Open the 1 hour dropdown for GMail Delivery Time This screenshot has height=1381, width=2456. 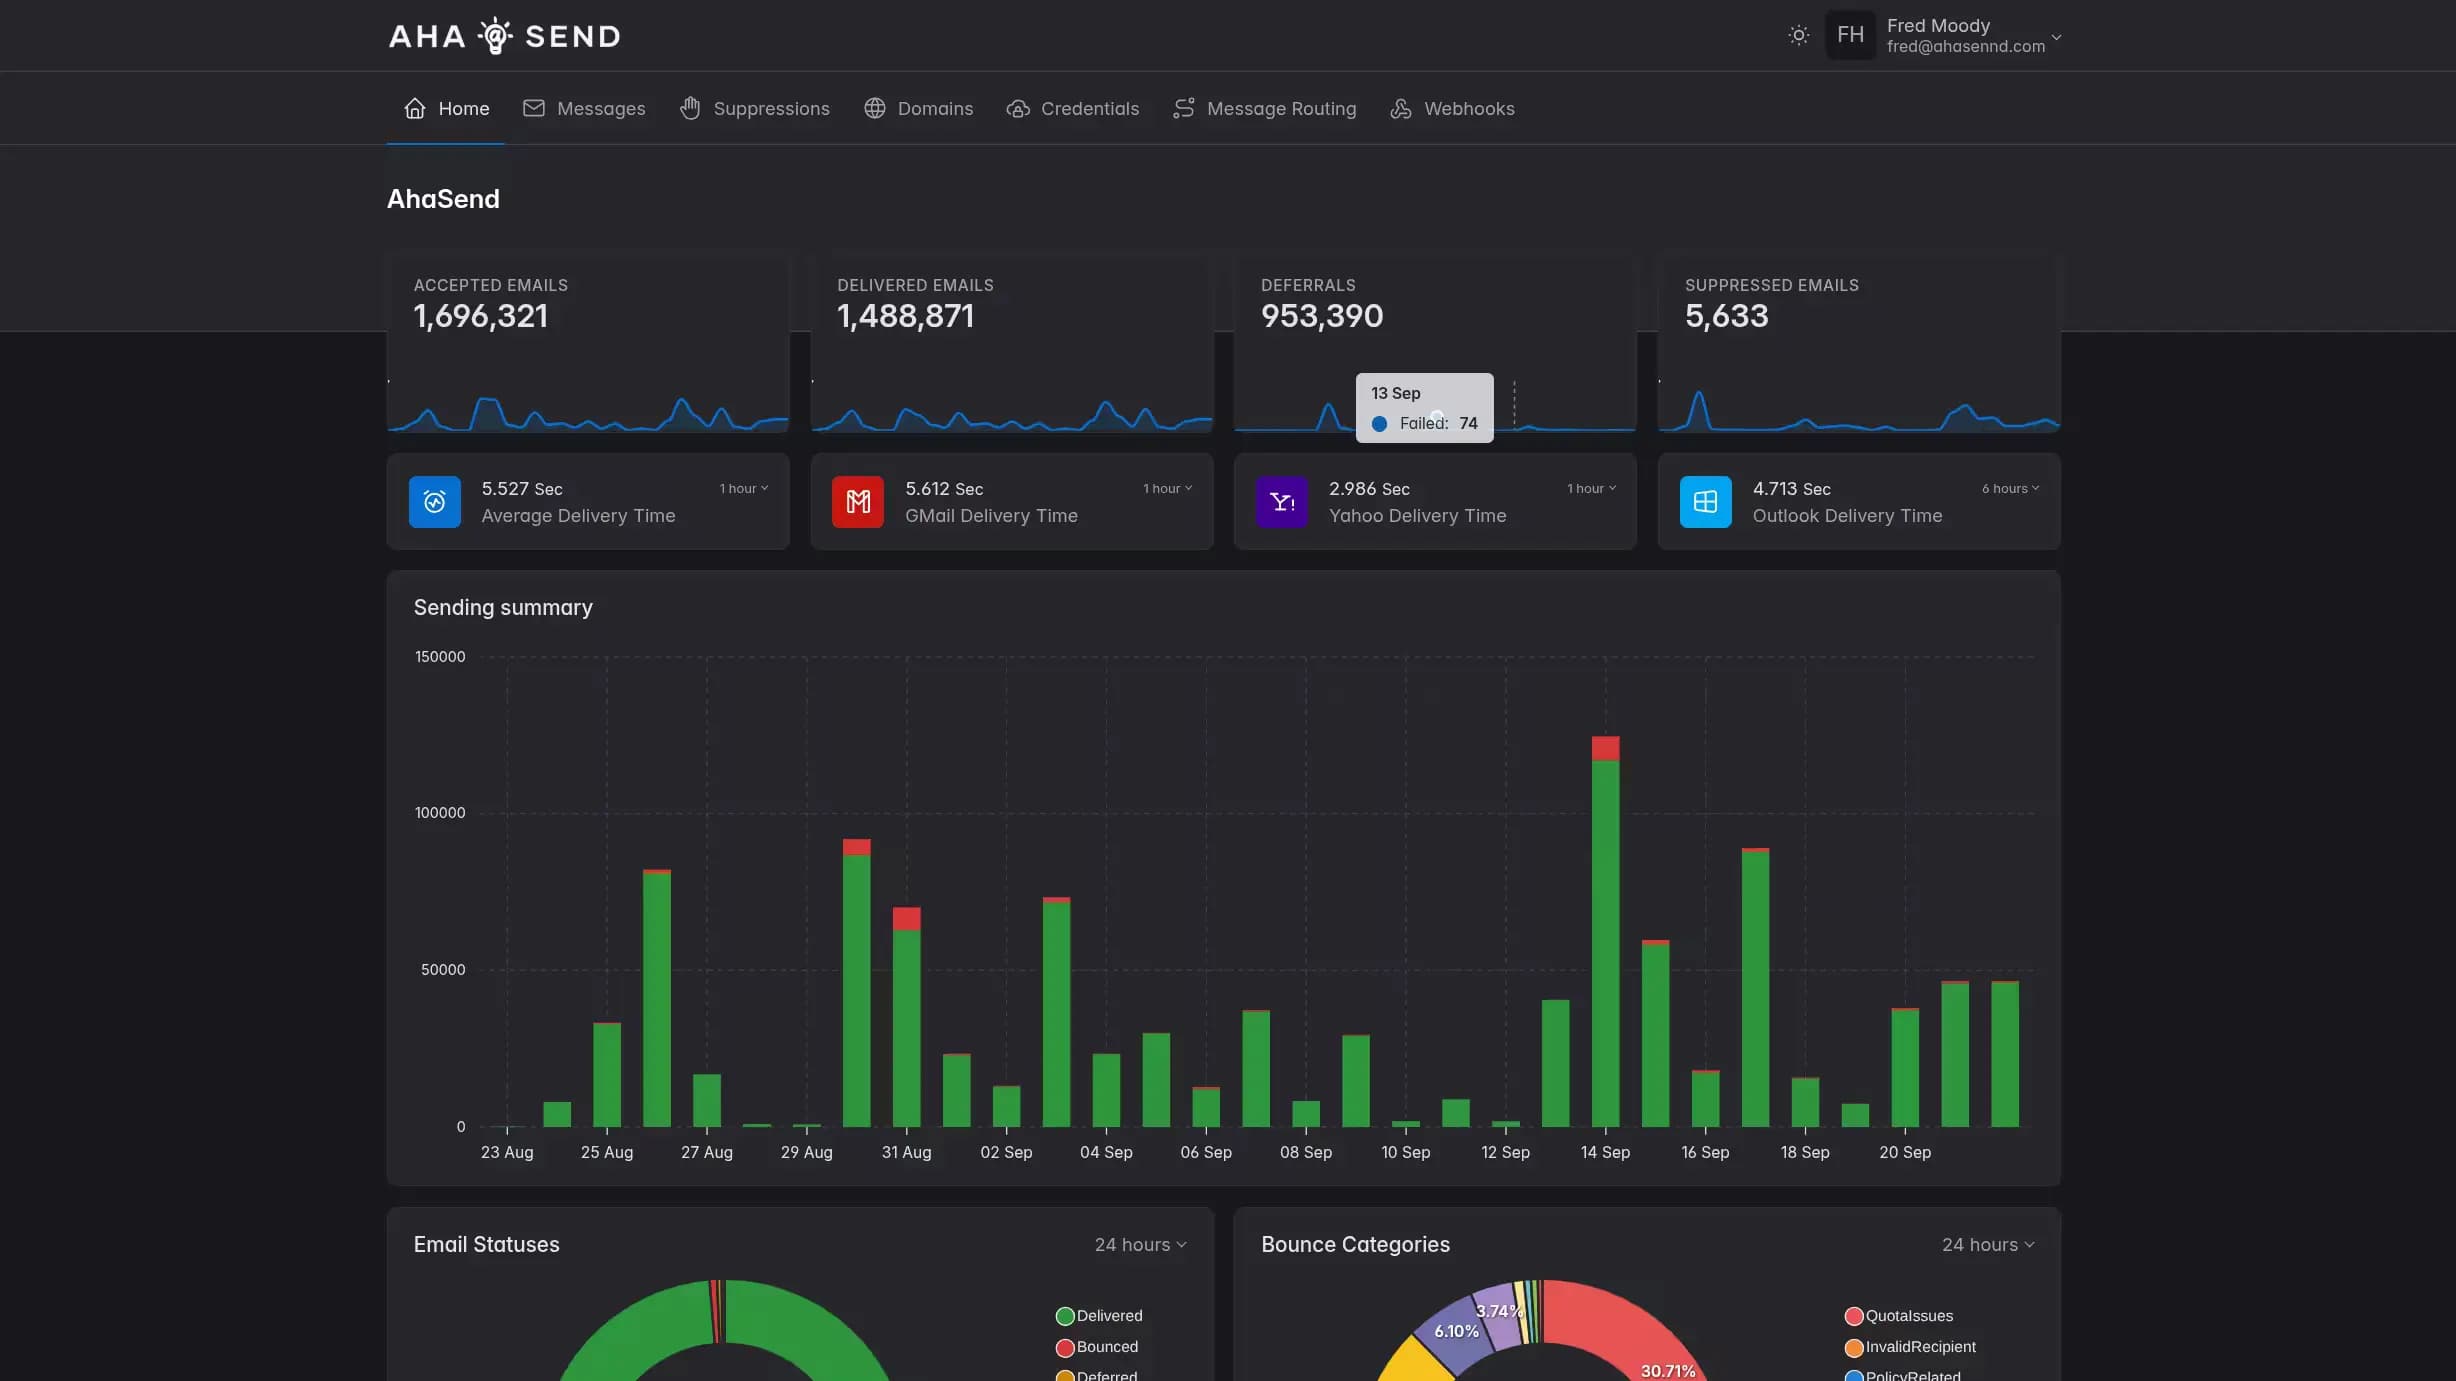tap(1166, 488)
